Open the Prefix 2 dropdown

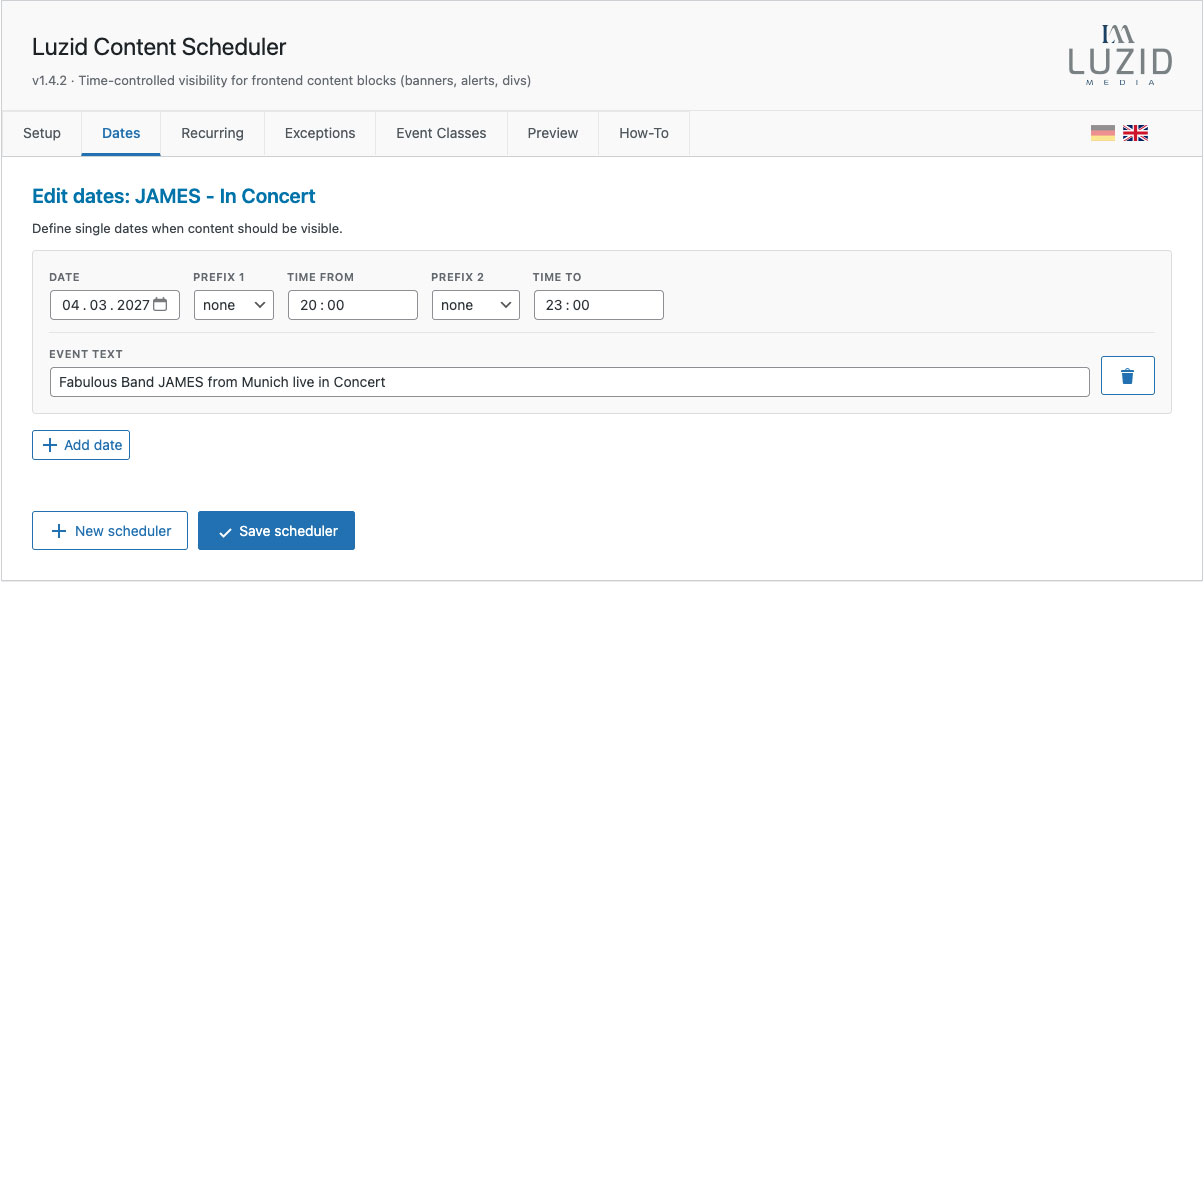point(475,304)
